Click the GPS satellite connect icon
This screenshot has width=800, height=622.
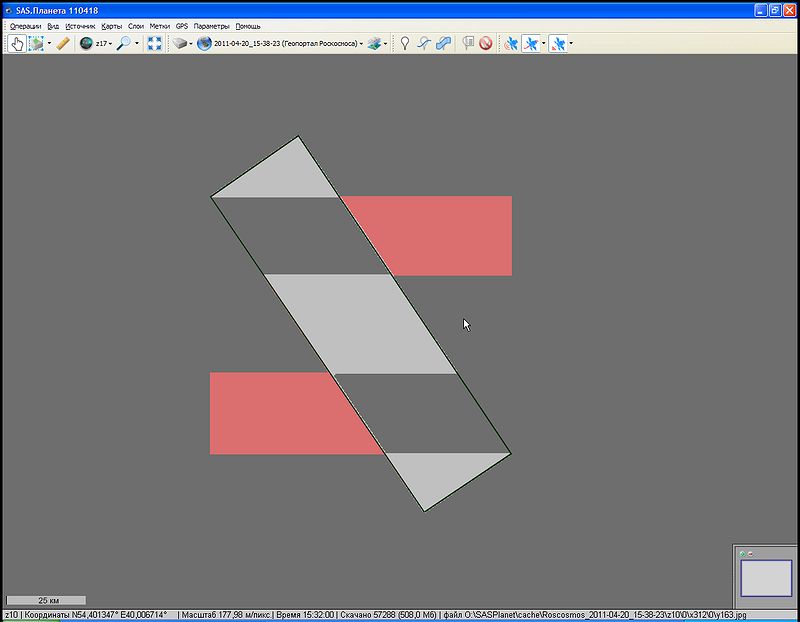click(511, 44)
